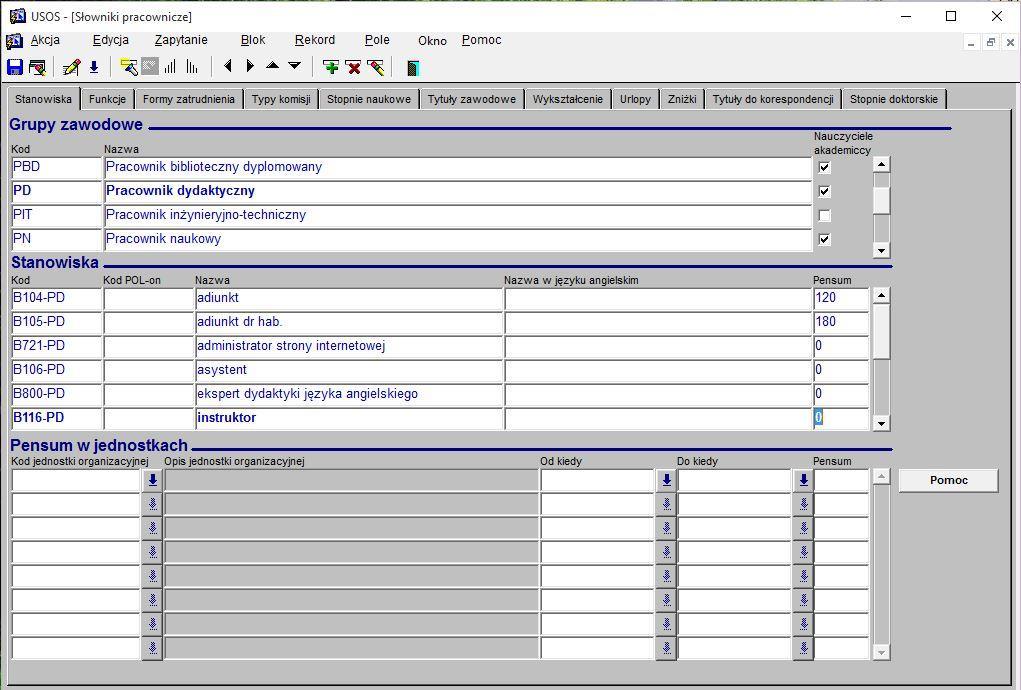The height and width of the screenshot is (690, 1021).
Task: Move to next record with down triangle
Action: tap(295, 65)
